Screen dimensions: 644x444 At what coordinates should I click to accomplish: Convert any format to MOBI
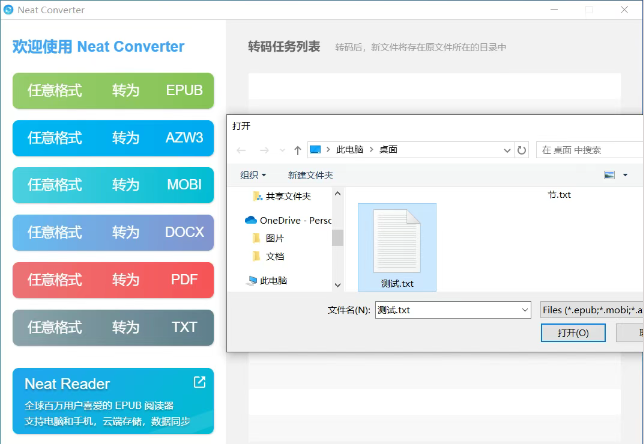click(x=113, y=185)
